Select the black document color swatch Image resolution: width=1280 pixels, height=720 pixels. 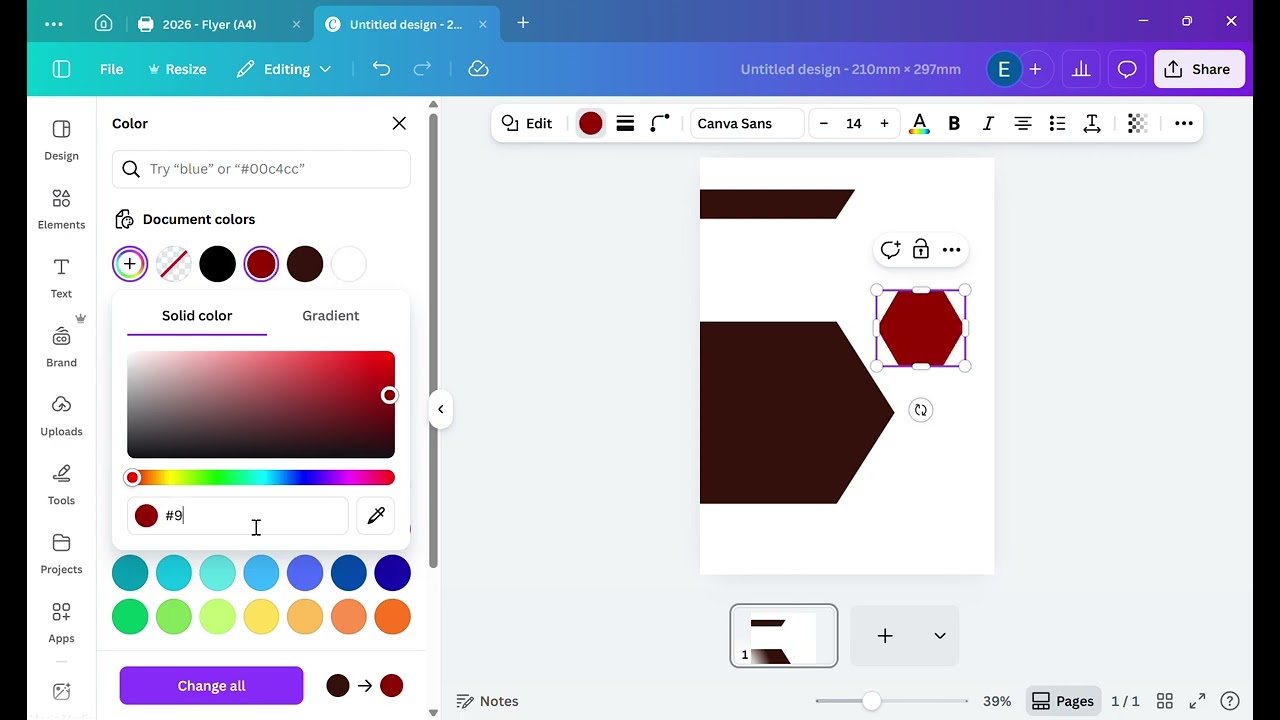pos(217,264)
